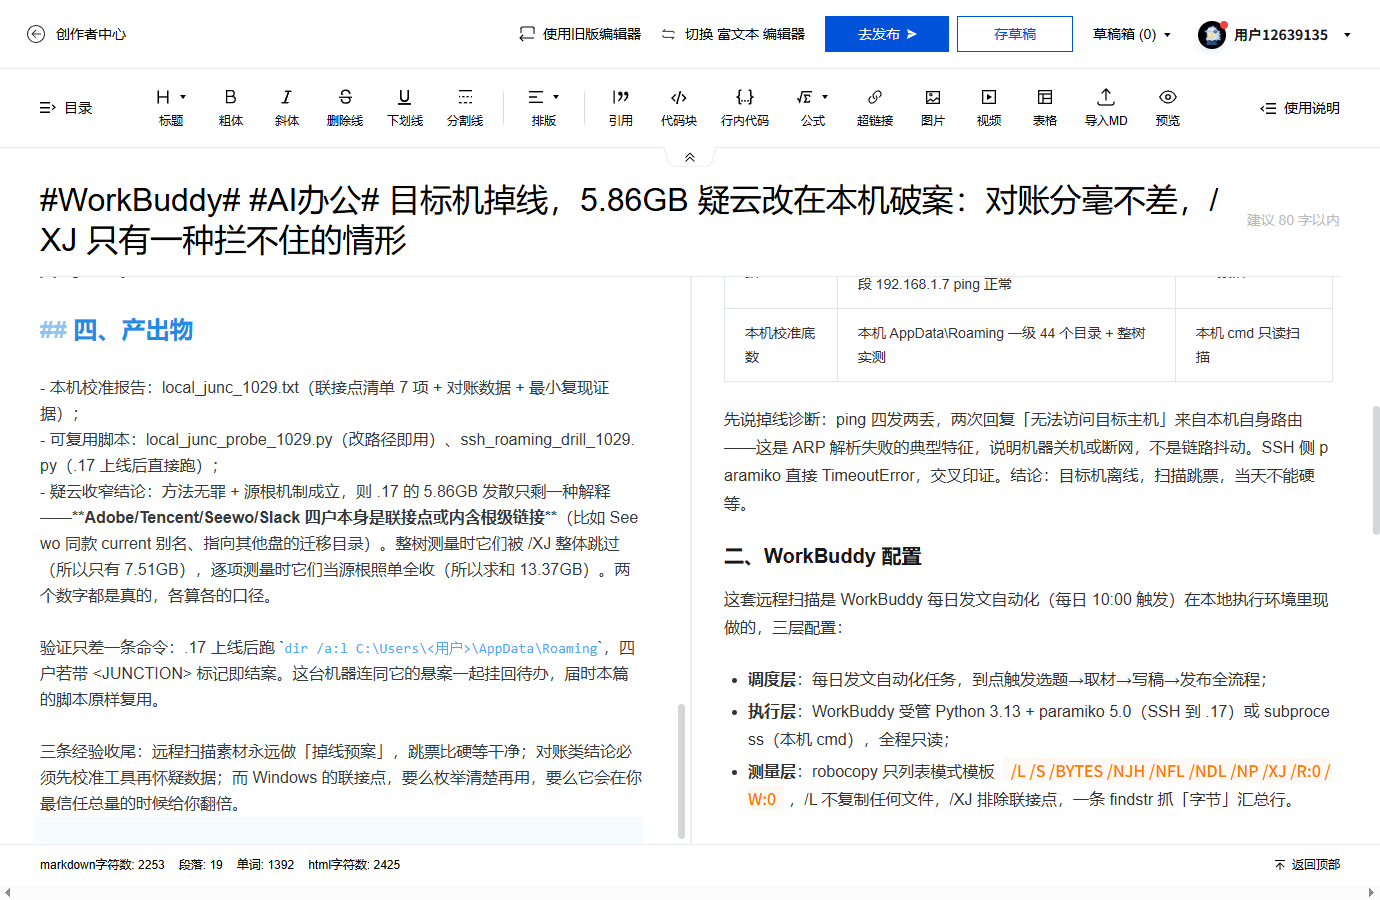
Task: Click the 'markdown字符数: 2253' status entry
Action: (102, 865)
